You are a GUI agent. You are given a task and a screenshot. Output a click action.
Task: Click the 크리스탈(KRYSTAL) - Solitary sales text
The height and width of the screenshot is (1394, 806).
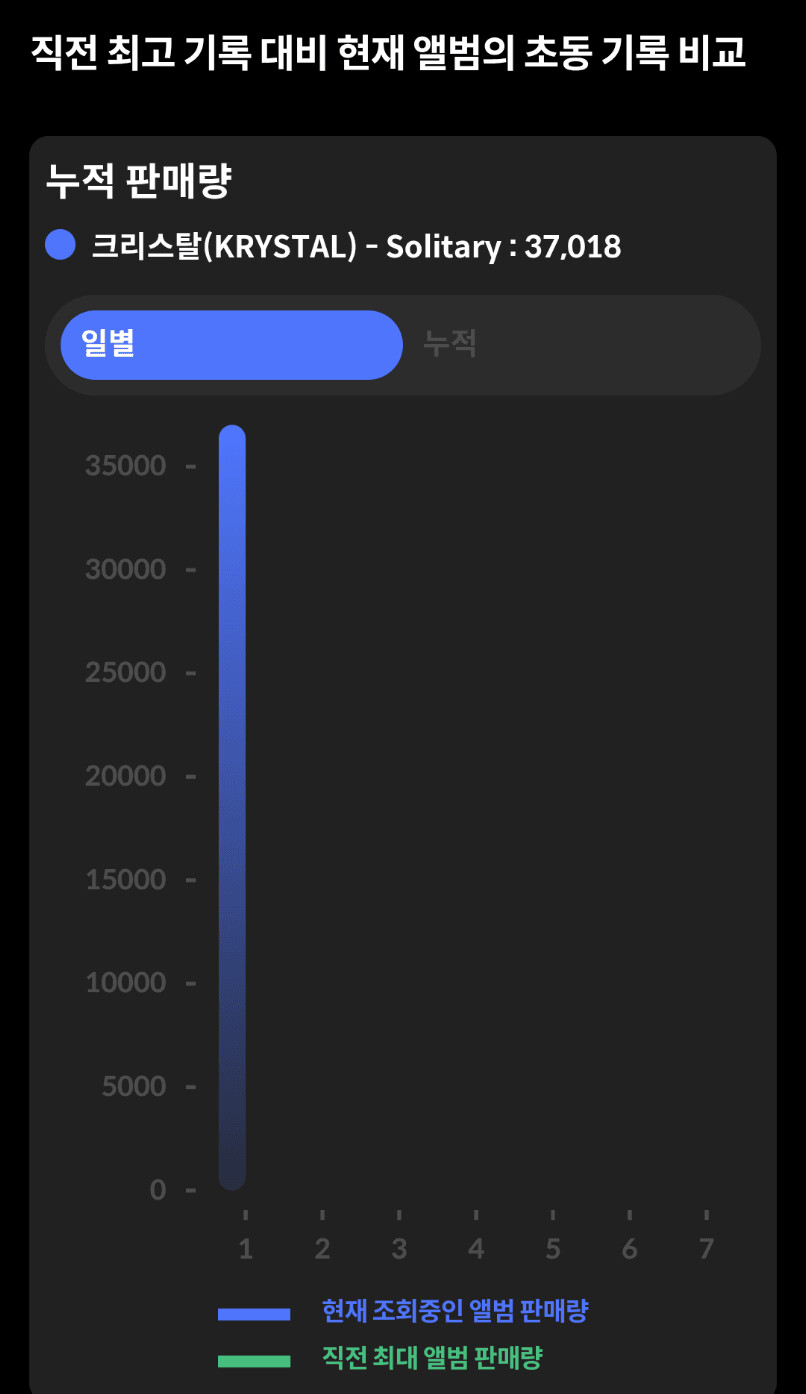click(x=356, y=246)
